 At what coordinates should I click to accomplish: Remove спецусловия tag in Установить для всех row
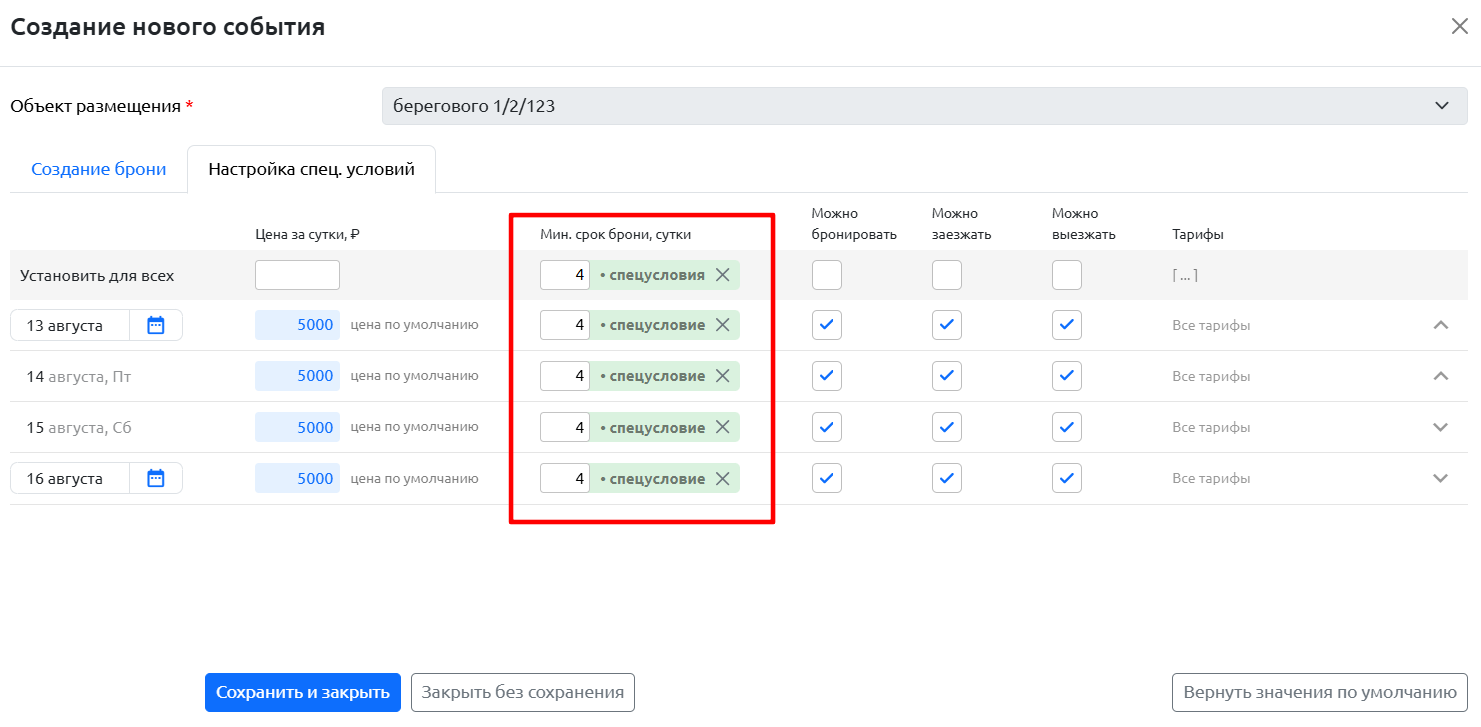pos(723,275)
